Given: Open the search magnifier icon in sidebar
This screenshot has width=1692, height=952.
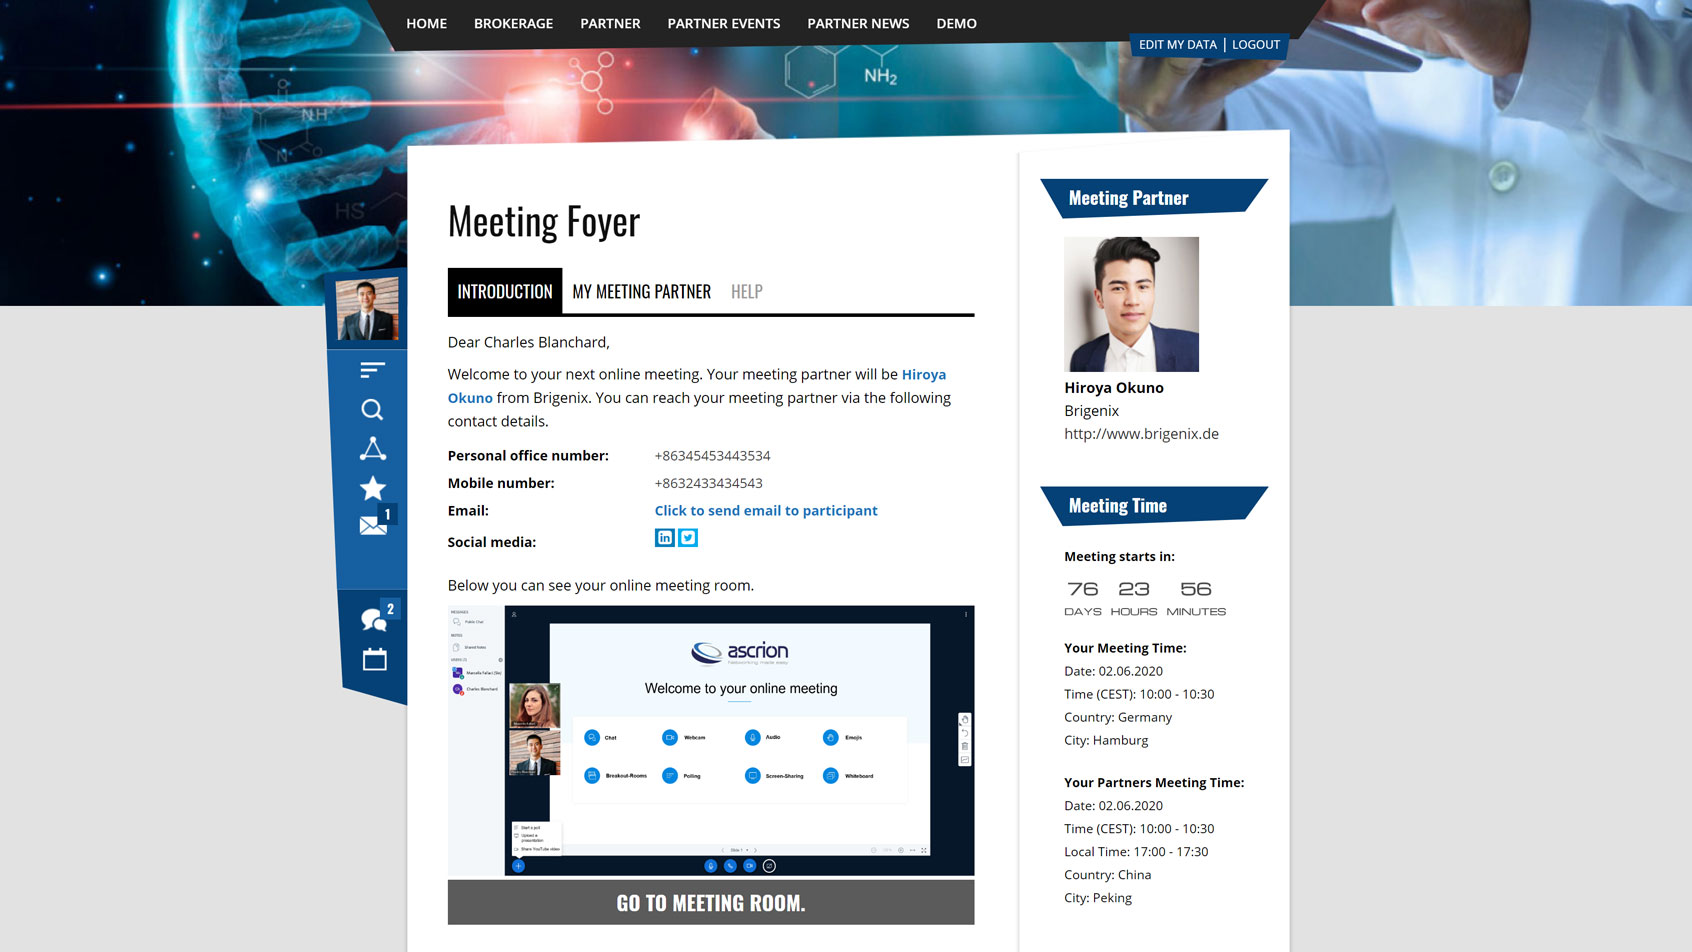Looking at the screenshot, I should click(x=372, y=410).
